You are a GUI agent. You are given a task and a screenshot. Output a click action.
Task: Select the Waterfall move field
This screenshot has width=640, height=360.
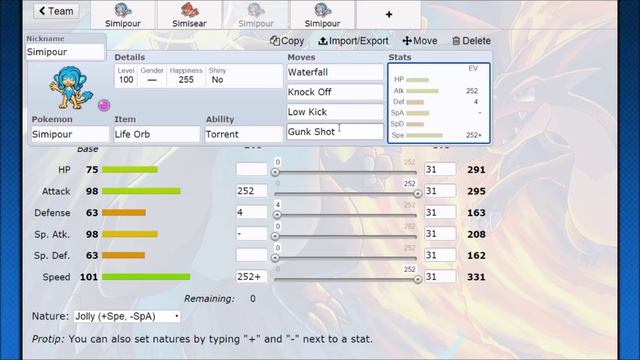pos(335,72)
